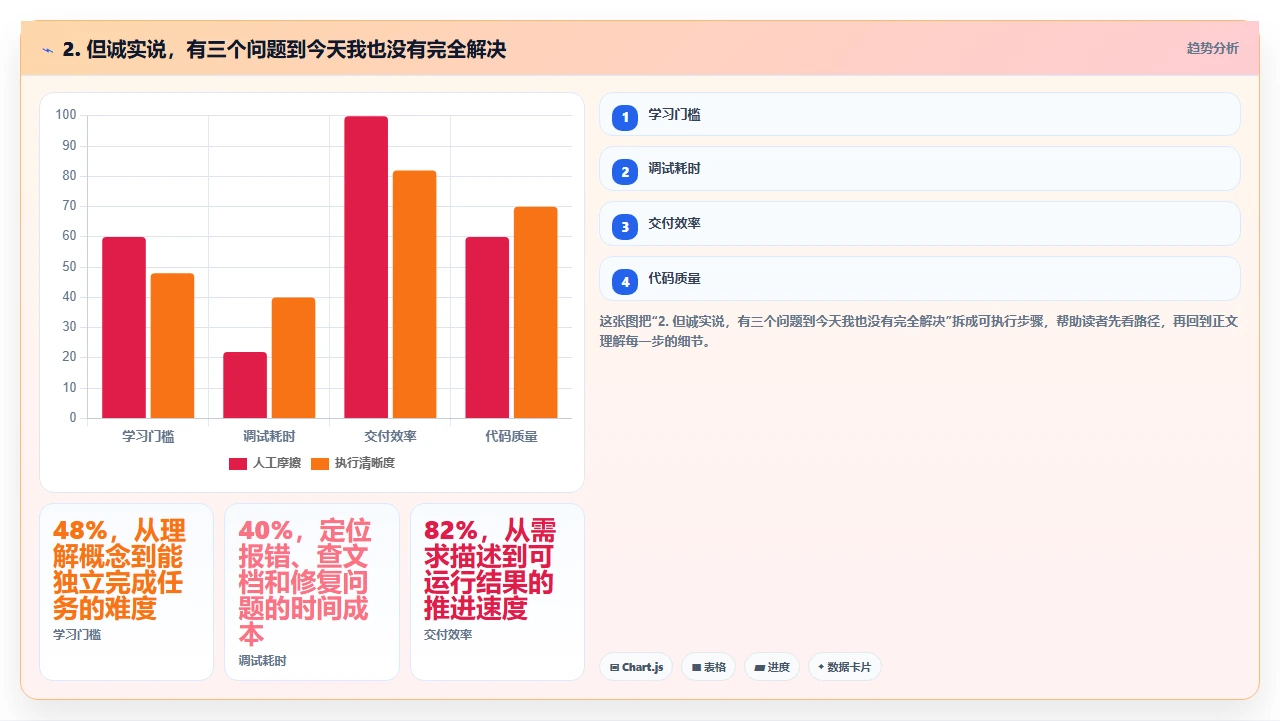
Task: Click the 交付效率 x-axis label
Action: pos(390,436)
